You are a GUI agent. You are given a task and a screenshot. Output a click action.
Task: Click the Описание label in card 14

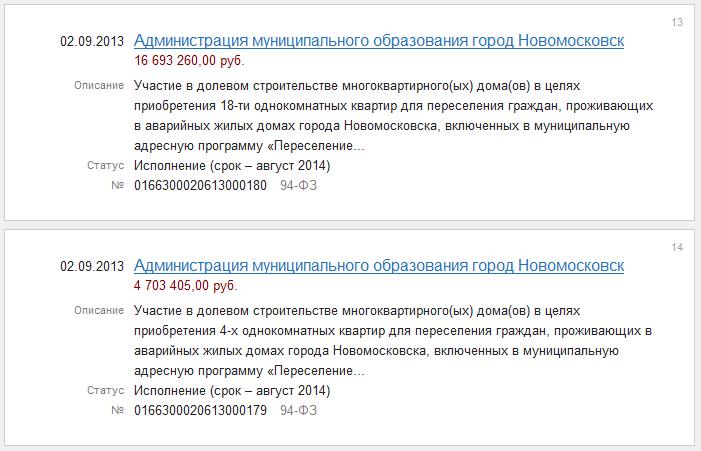pos(99,311)
